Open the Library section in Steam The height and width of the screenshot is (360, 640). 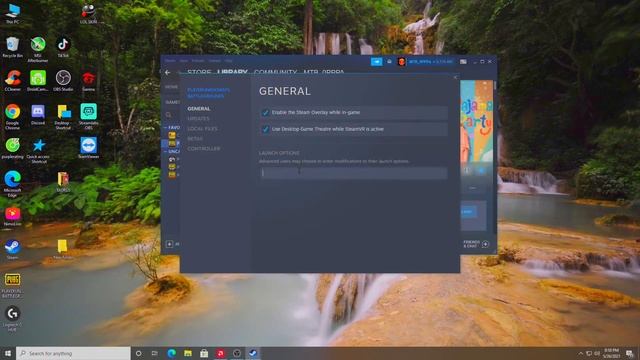[x=232, y=72]
